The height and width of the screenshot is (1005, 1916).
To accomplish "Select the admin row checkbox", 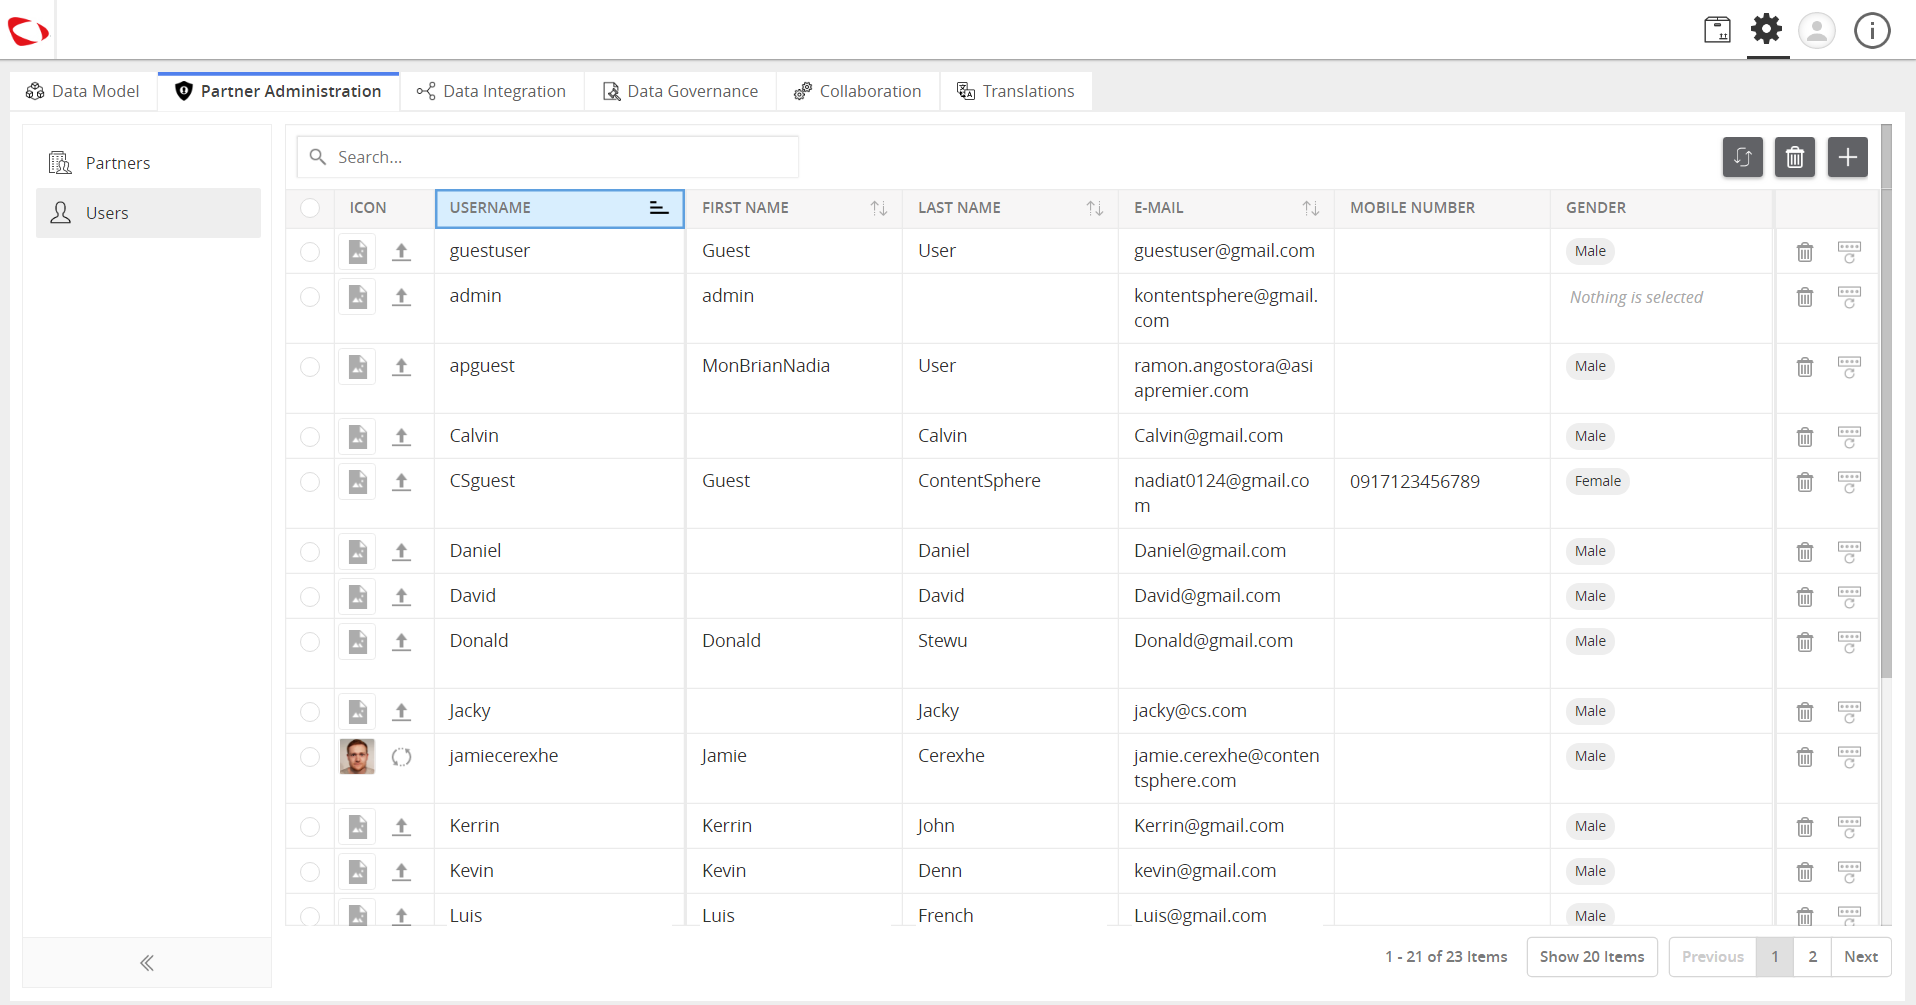I will (x=310, y=297).
